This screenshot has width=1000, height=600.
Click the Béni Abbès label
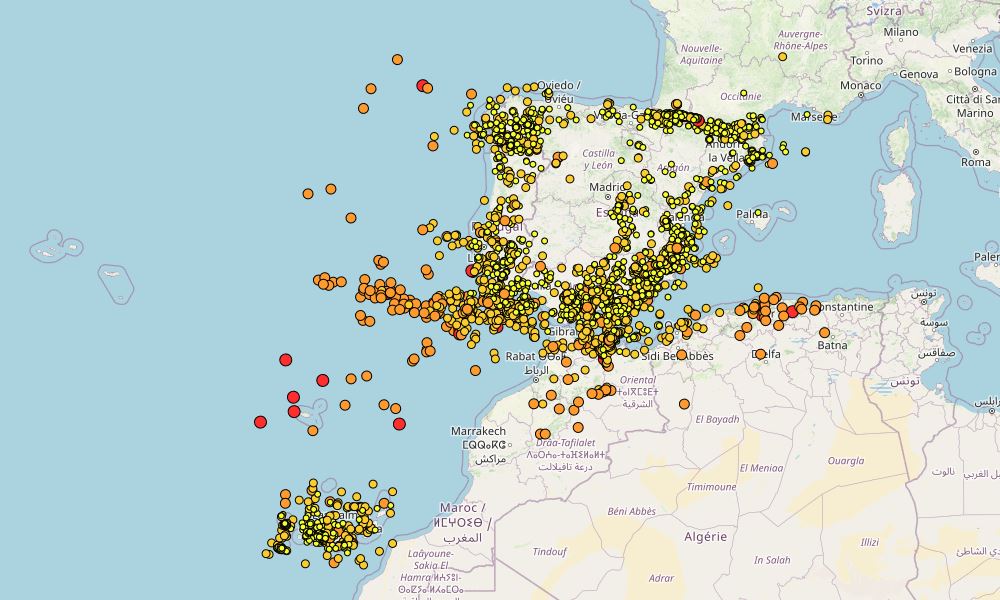[x=631, y=511]
